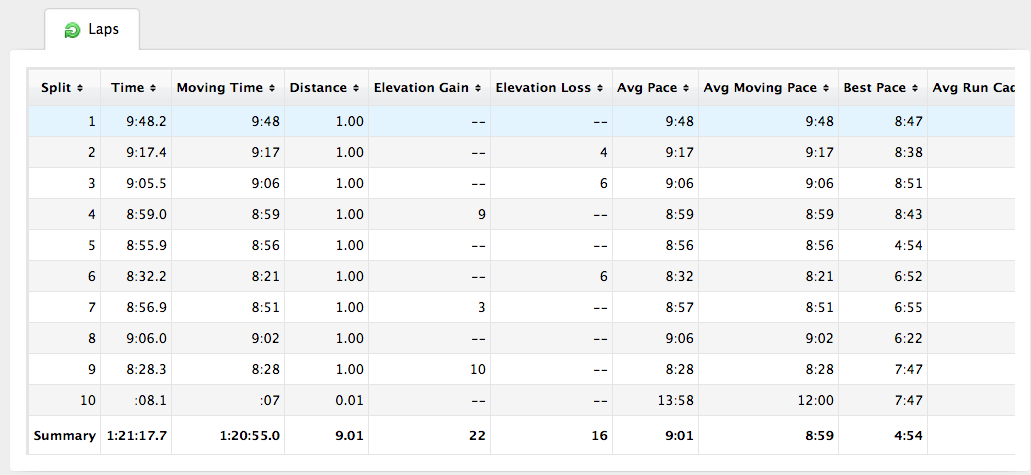Sort table by Split column
This screenshot has width=1031, height=475.
click(x=62, y=88)
